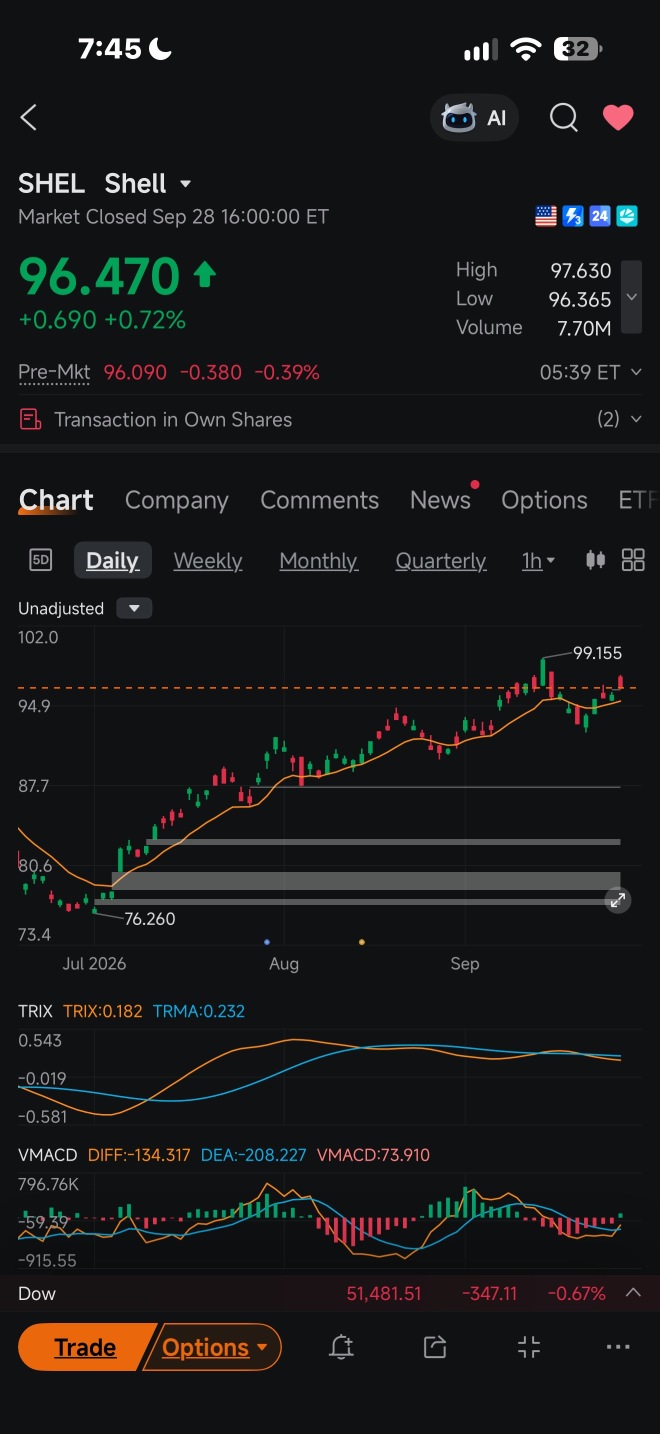Viewport: 660px width, 1434px height.
Task: Tap the price alert bell icon
Action: click(341, 1347)
